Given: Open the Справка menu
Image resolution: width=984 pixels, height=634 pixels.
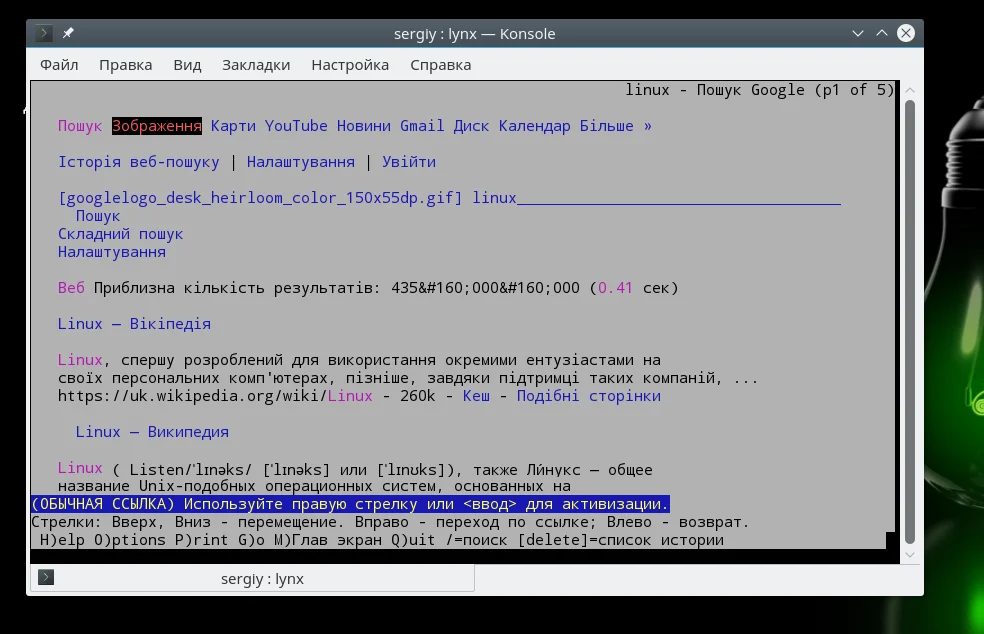Looking at the screenshot, I should [x=441, y=65].
